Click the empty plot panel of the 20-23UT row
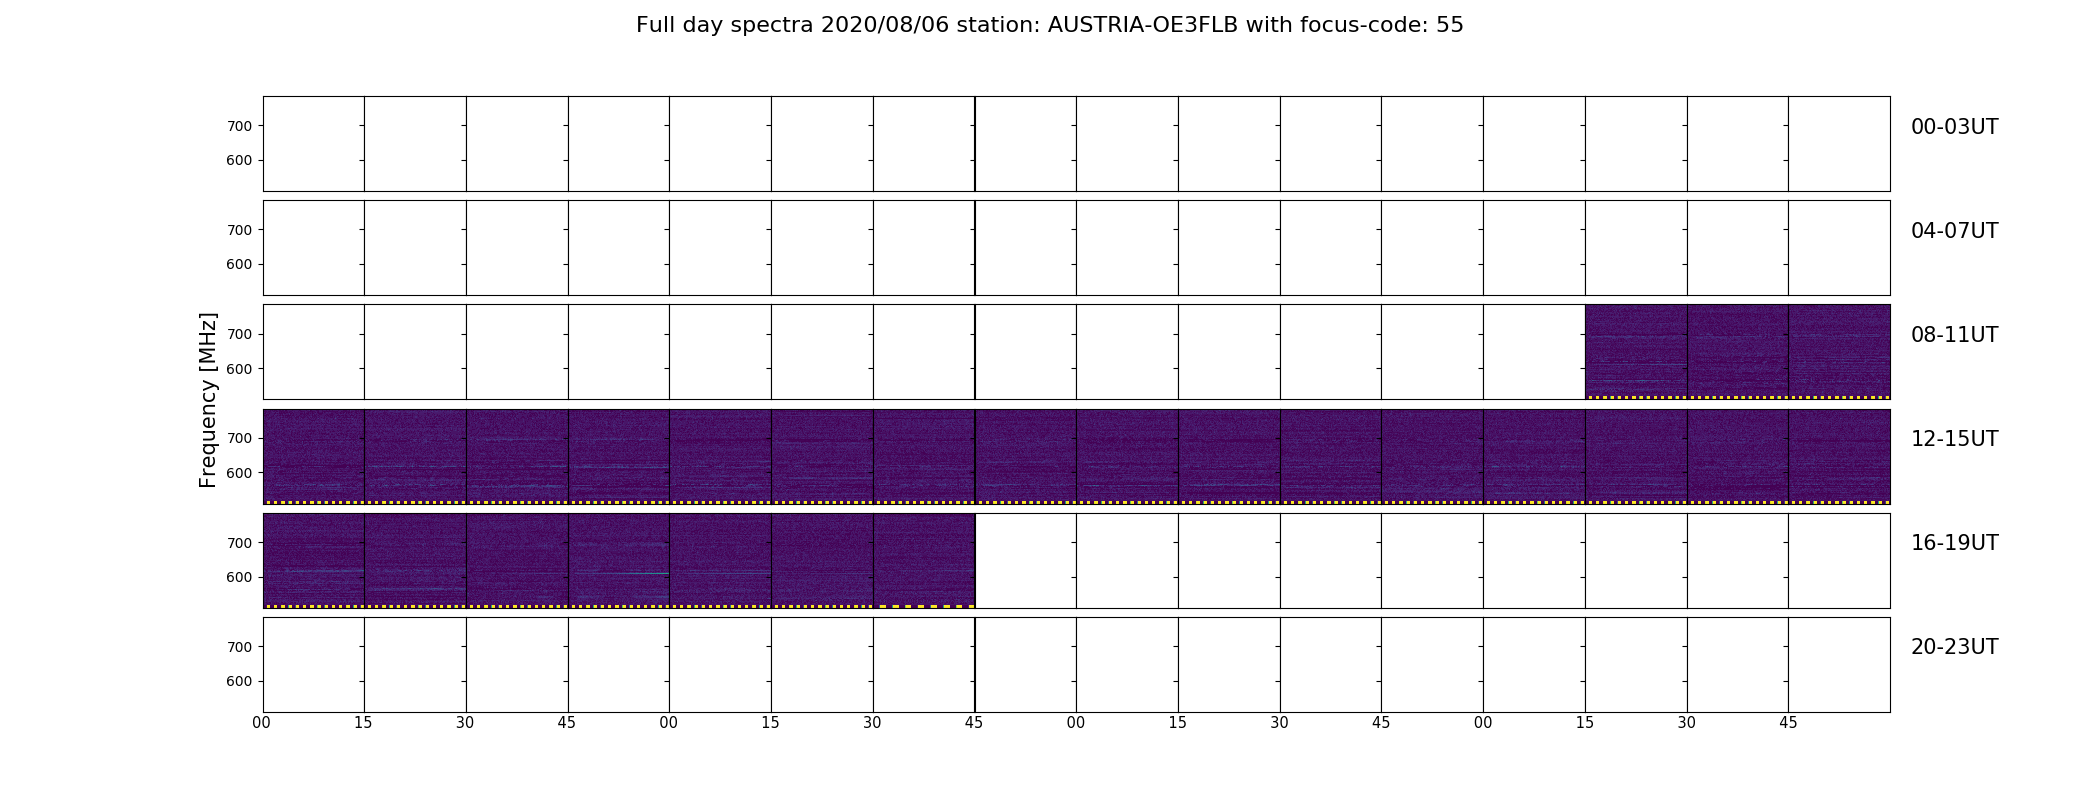This screenshot has height=800, width=2100. pos(1076,665)
